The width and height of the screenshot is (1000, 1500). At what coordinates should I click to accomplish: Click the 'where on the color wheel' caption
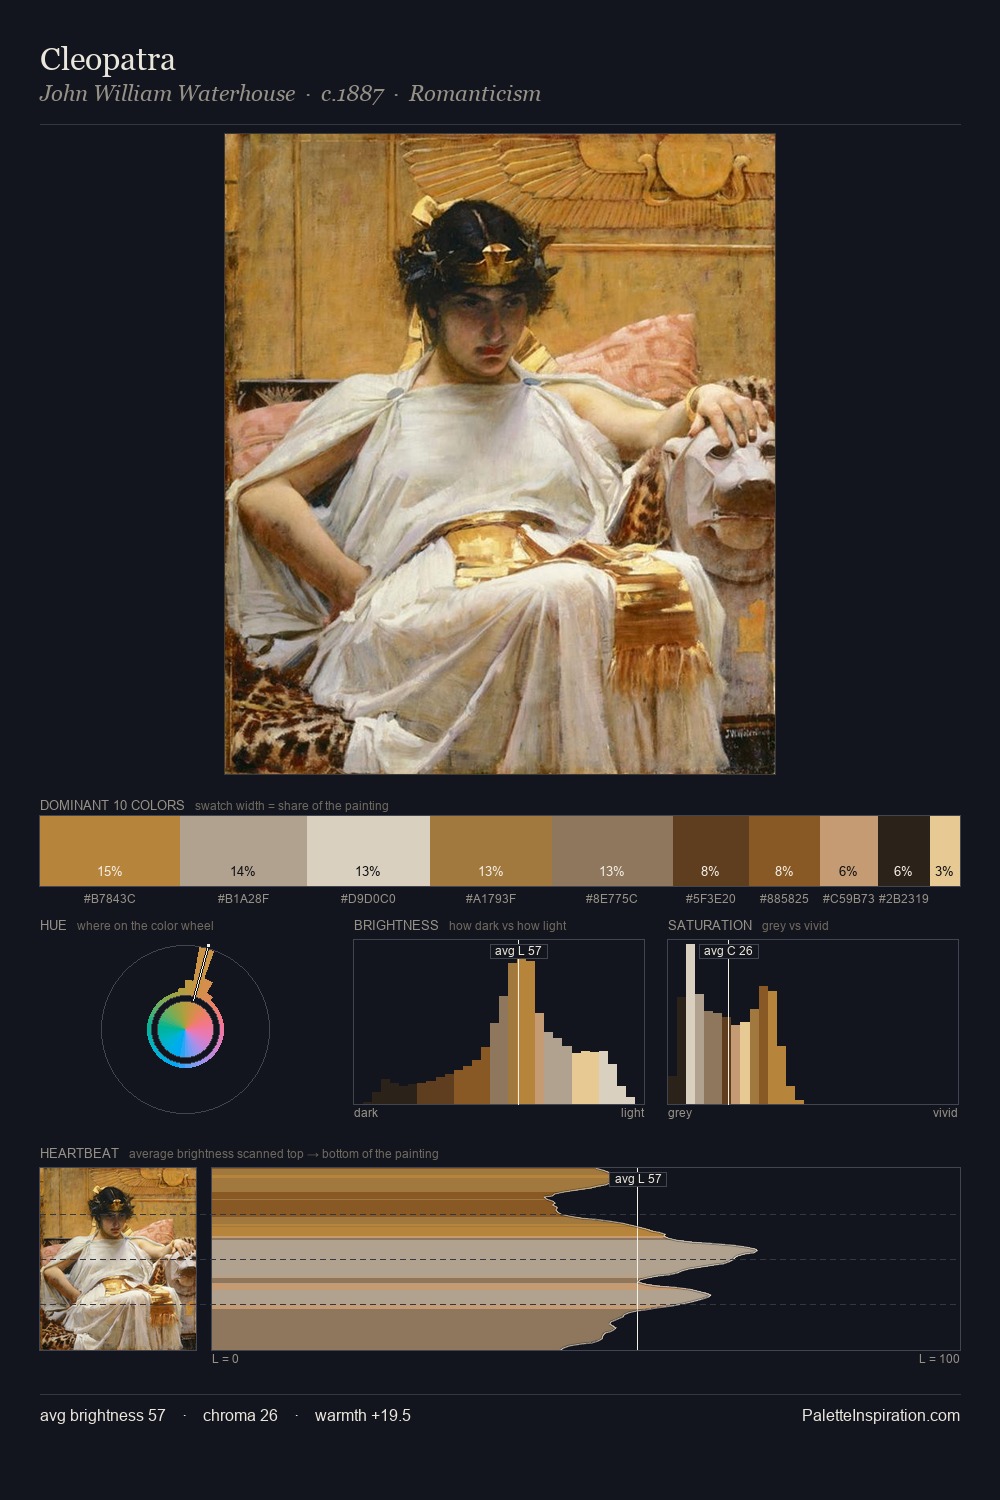coord(145,926)
